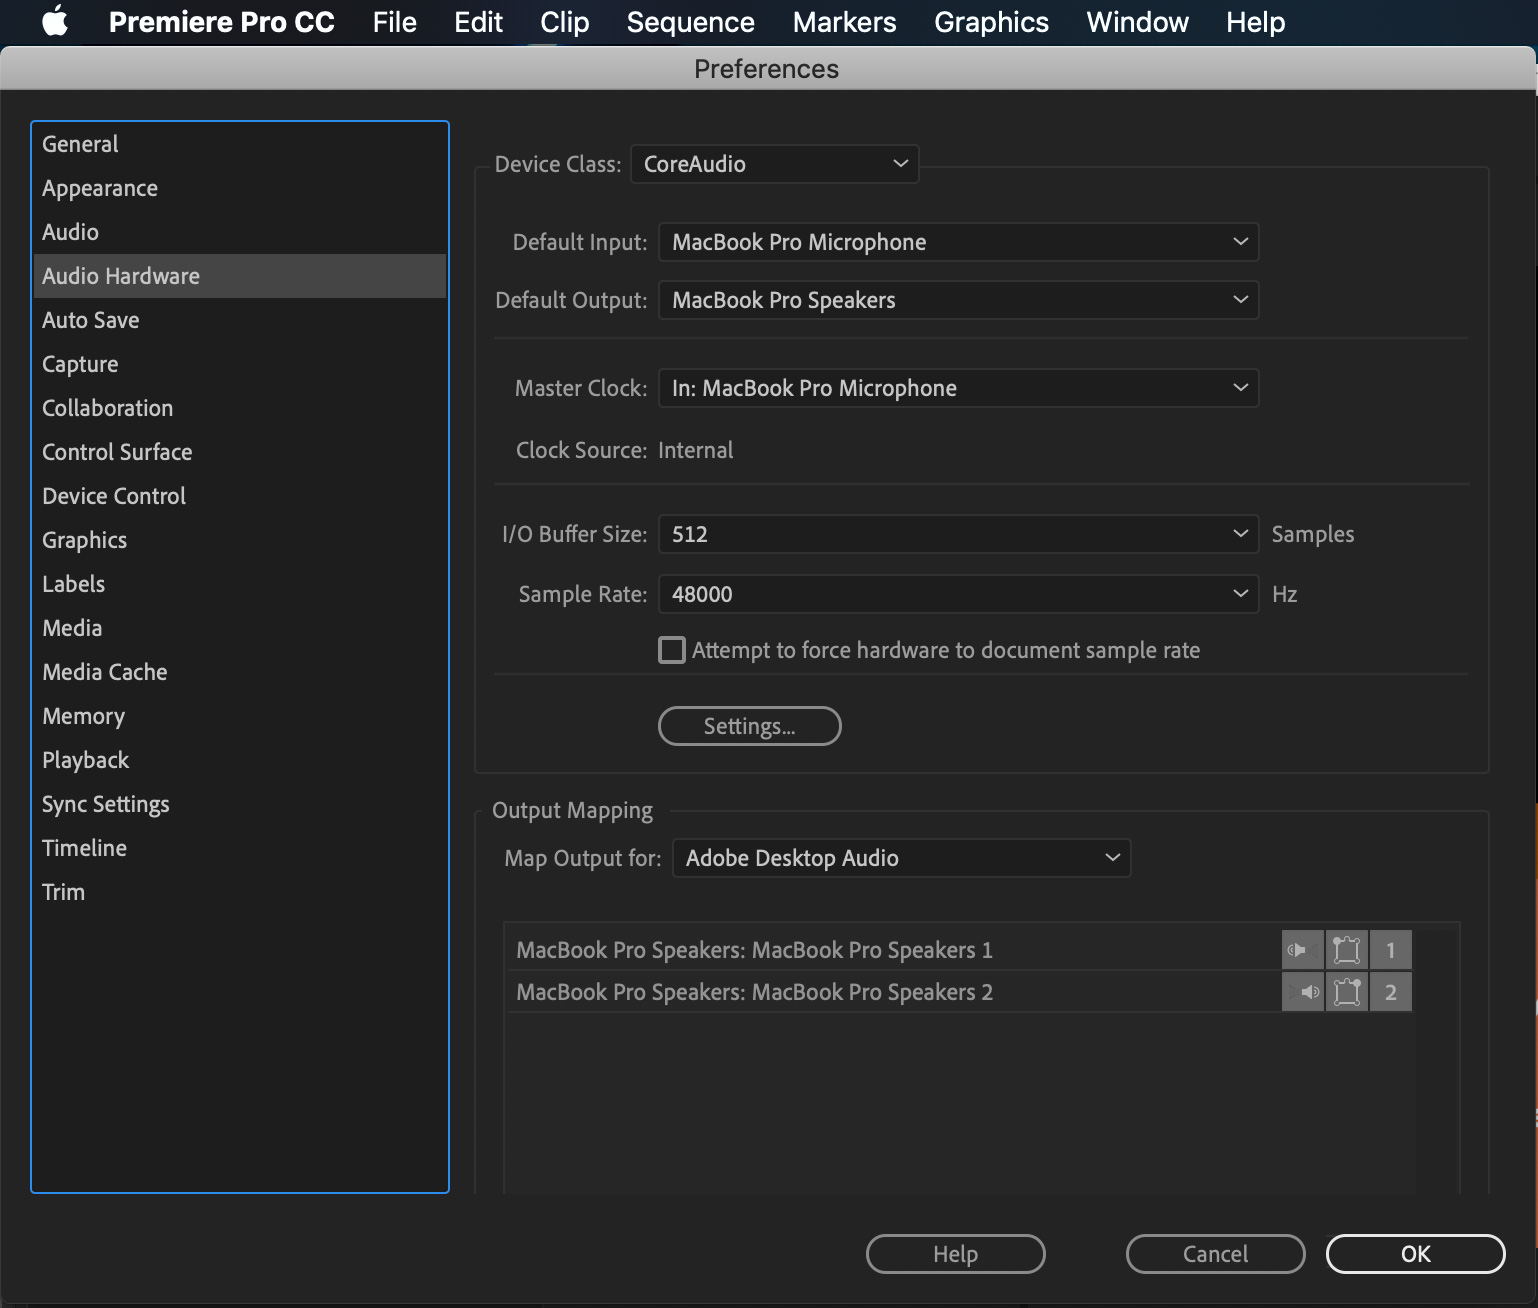Select the MacBook Pro Speakers 2 row

click(x=960, y=992)
